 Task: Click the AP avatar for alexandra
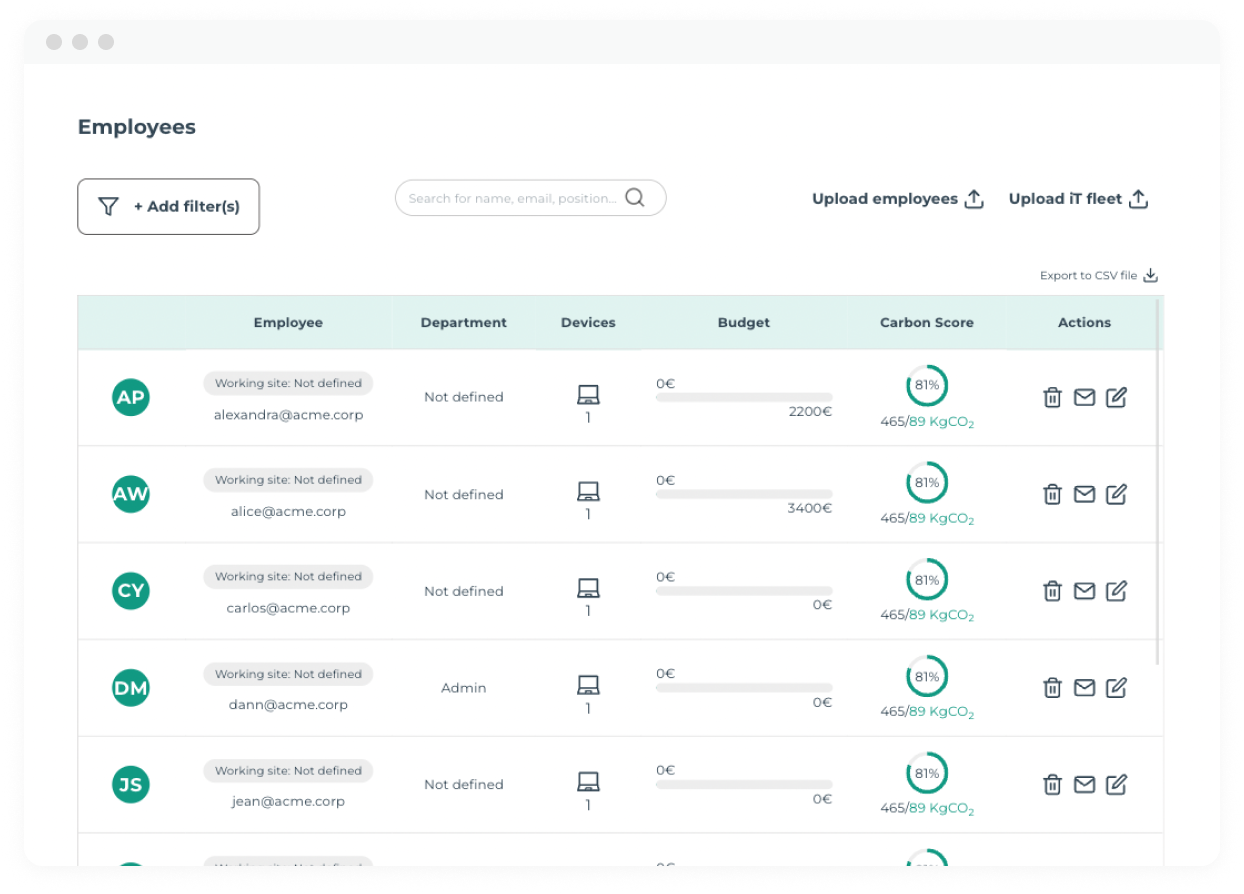point(130,397)
